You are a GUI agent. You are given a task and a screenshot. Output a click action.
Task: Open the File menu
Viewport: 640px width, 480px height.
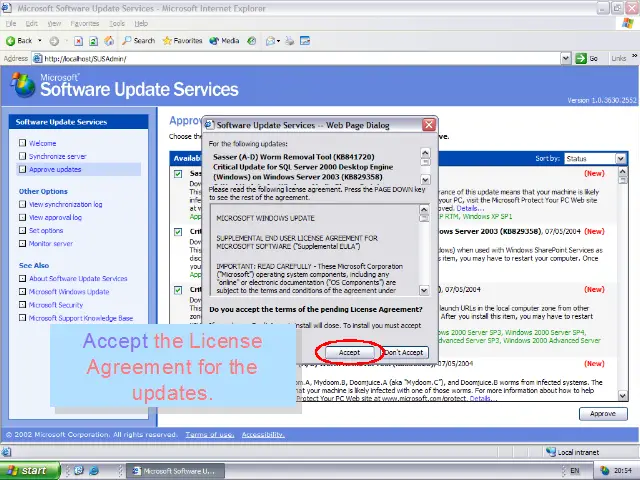(11, 23)
